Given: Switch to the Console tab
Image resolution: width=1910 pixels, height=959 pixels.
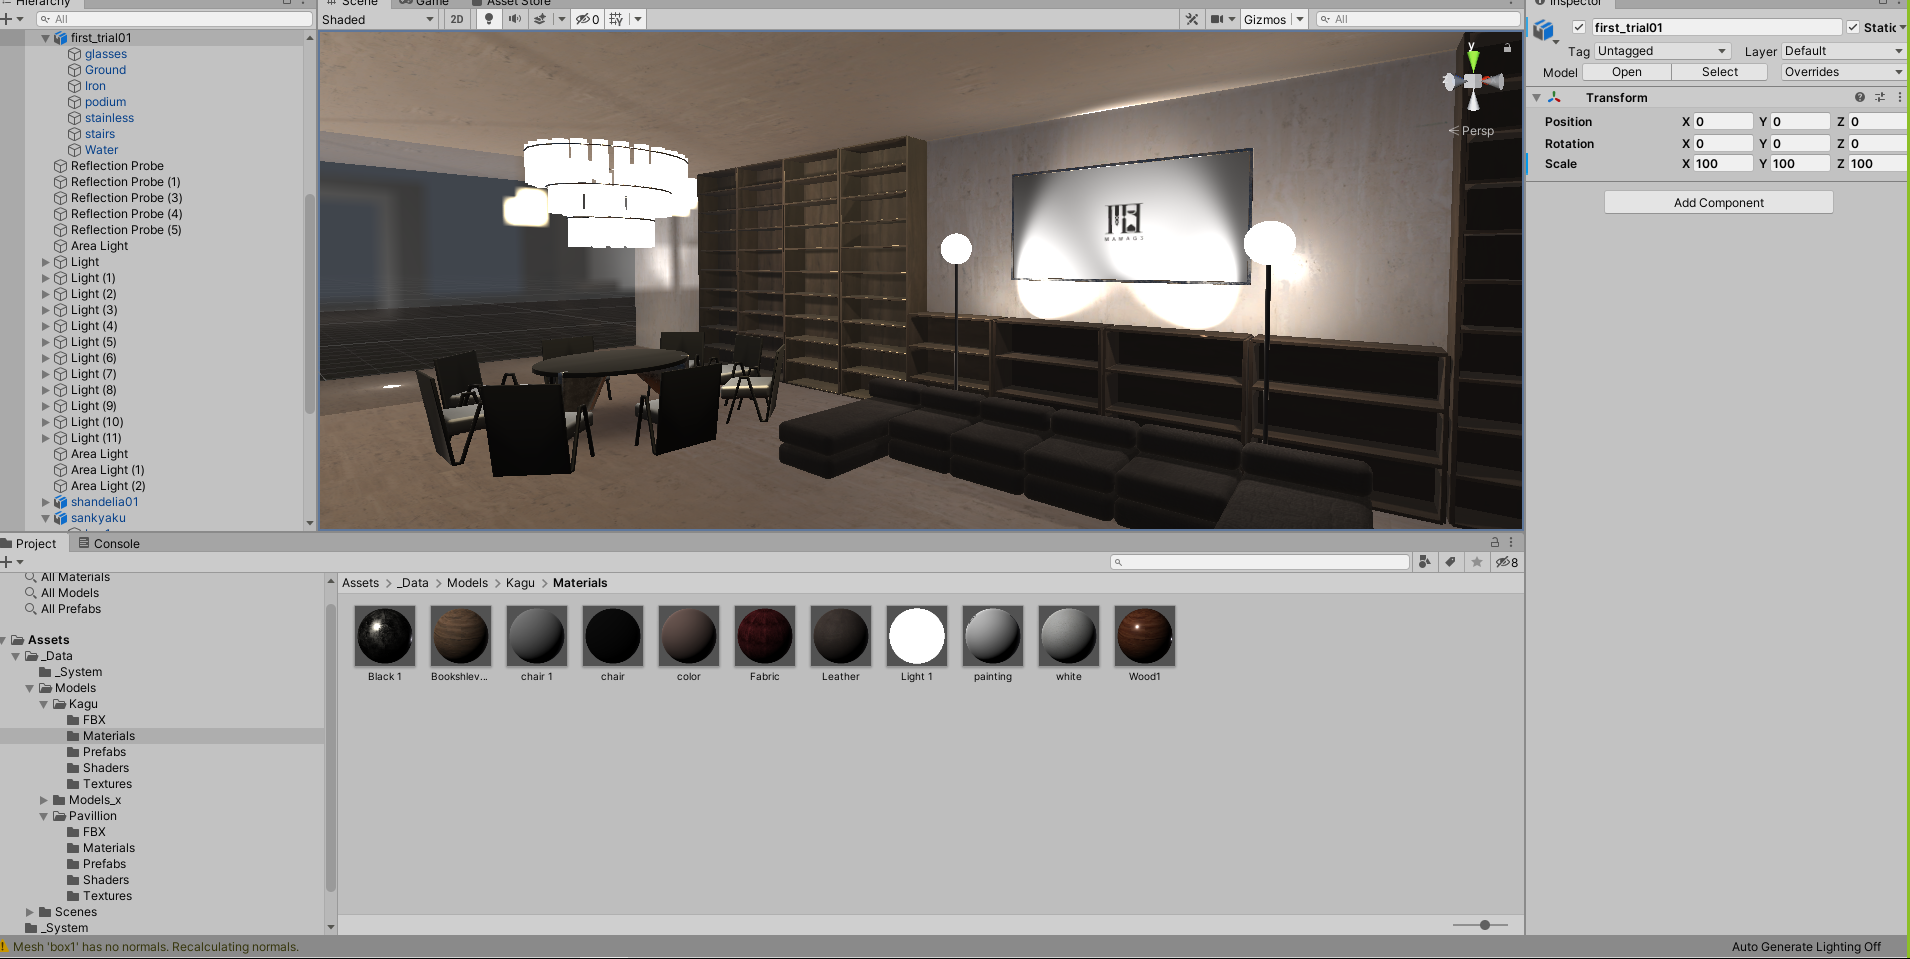Looking at the screenshot, I should click(x=109, y=543).
